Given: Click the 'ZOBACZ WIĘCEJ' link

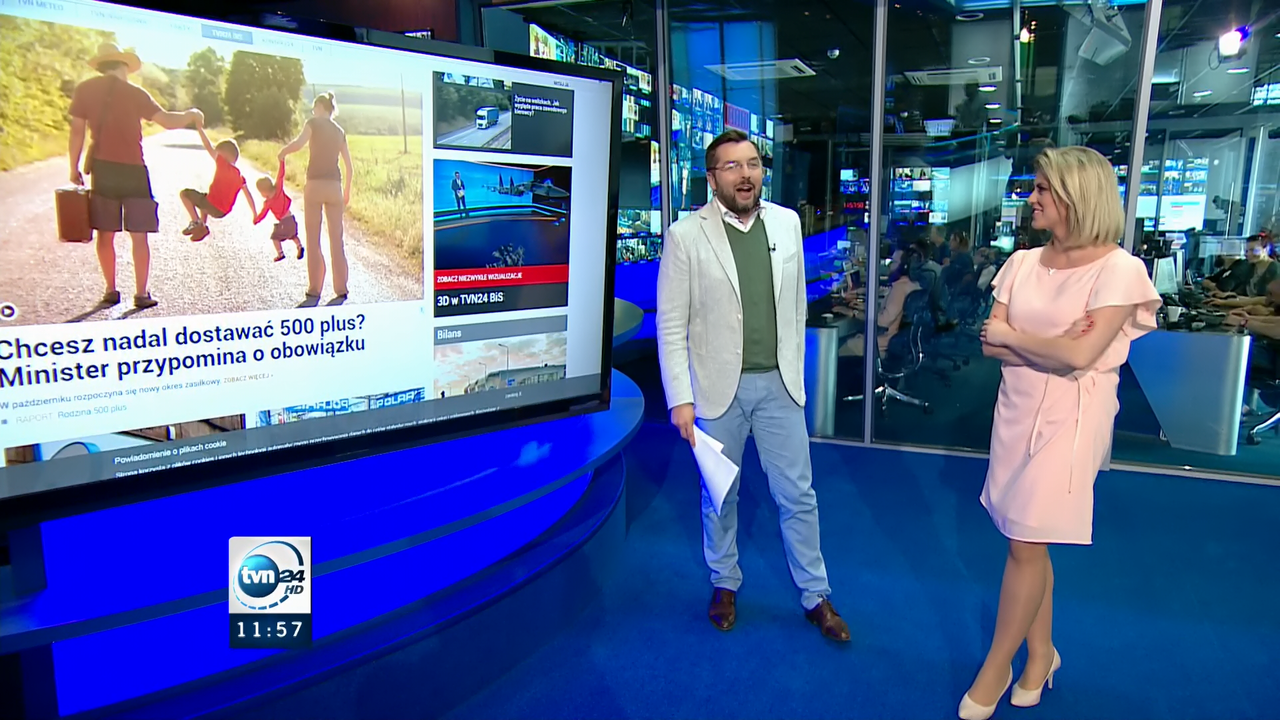Looking at the screenshot, I should (247, 377).
